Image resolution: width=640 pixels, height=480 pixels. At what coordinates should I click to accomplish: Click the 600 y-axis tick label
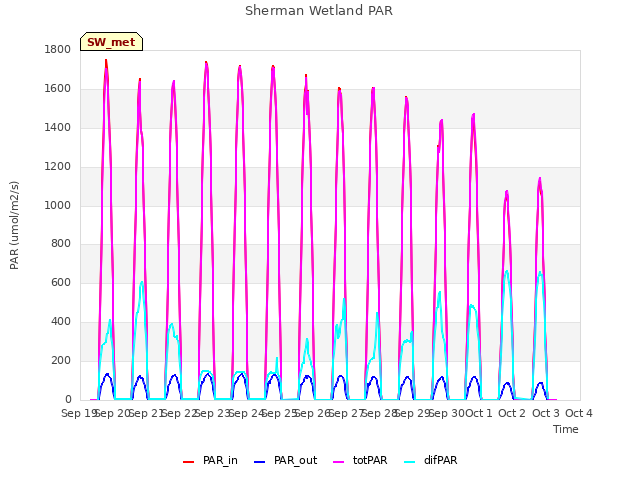coord(61,283)
